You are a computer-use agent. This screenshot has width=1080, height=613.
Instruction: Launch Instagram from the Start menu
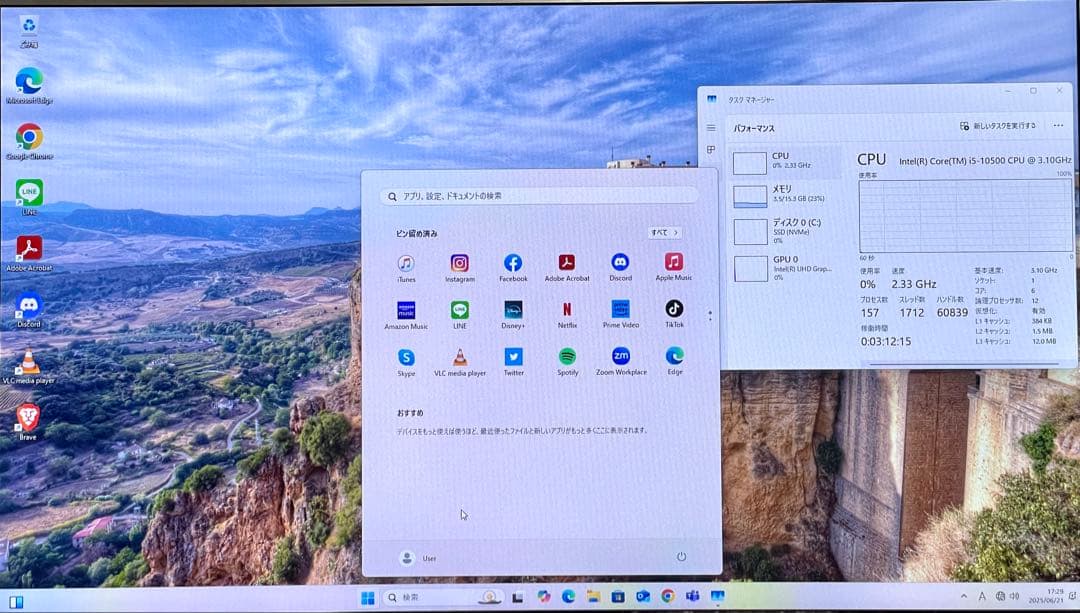point(459,264)
